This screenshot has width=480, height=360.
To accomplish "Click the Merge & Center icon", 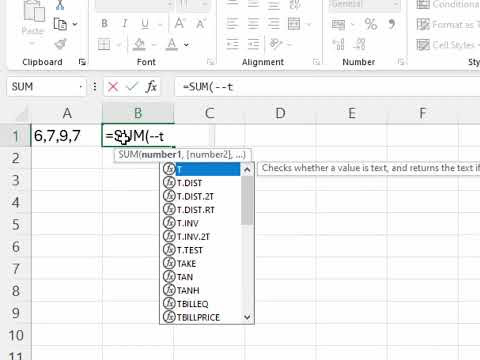I will click(294, 24).
